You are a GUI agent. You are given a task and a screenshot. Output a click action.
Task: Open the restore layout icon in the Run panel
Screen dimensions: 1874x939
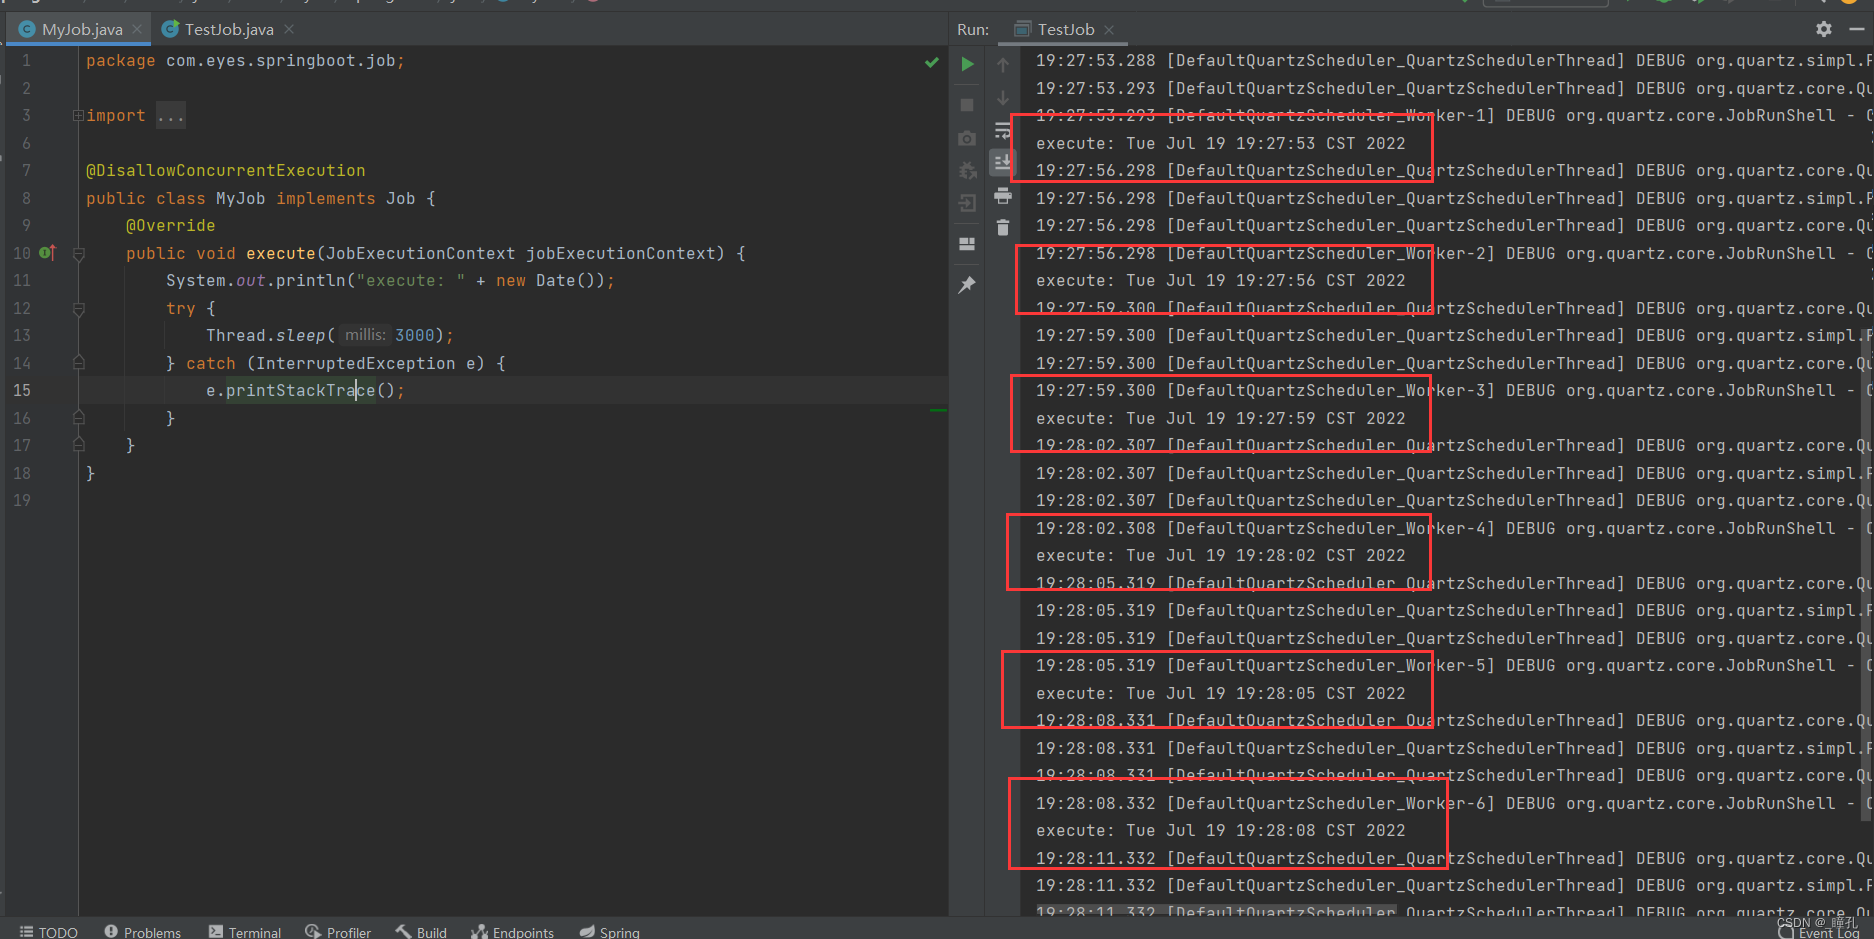(x=967, y=243)
